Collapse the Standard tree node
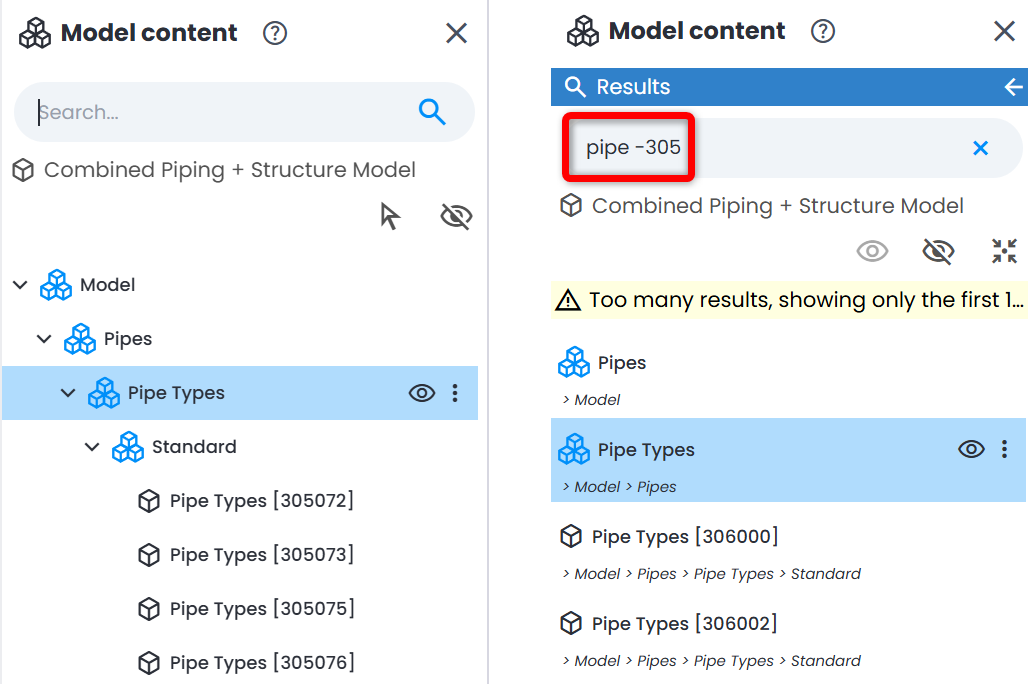Screen dimensions: 1033x684 tap(92, 447)
